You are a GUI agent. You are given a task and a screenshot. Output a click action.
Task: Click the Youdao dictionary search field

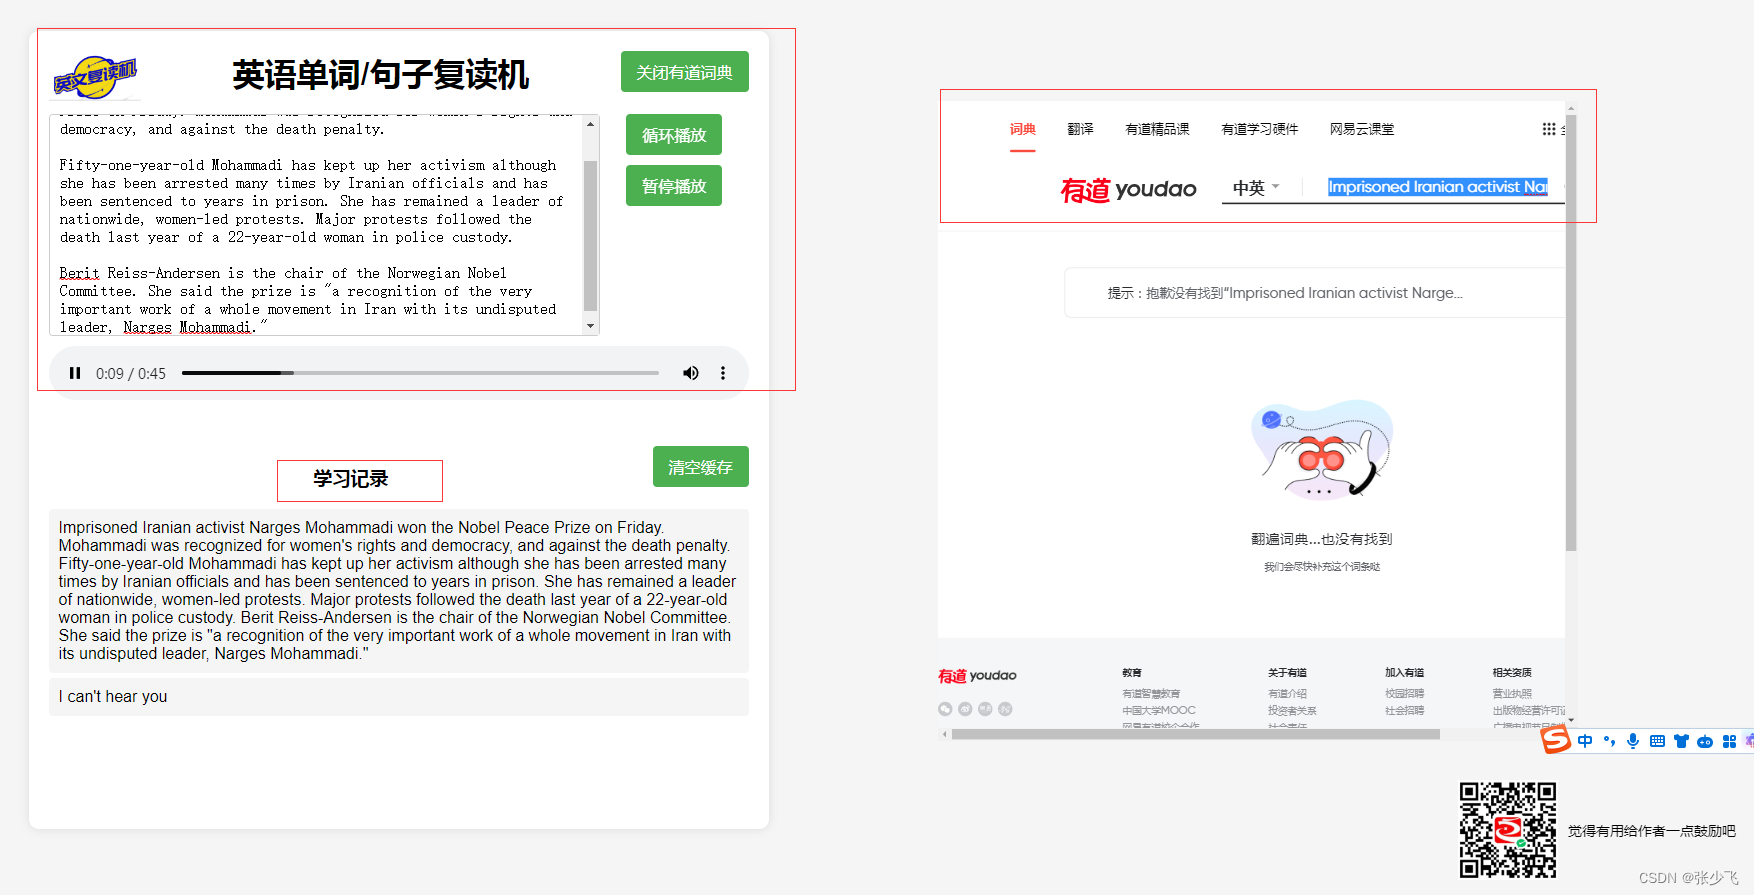pyautogui.click(x=1438, y=187)
